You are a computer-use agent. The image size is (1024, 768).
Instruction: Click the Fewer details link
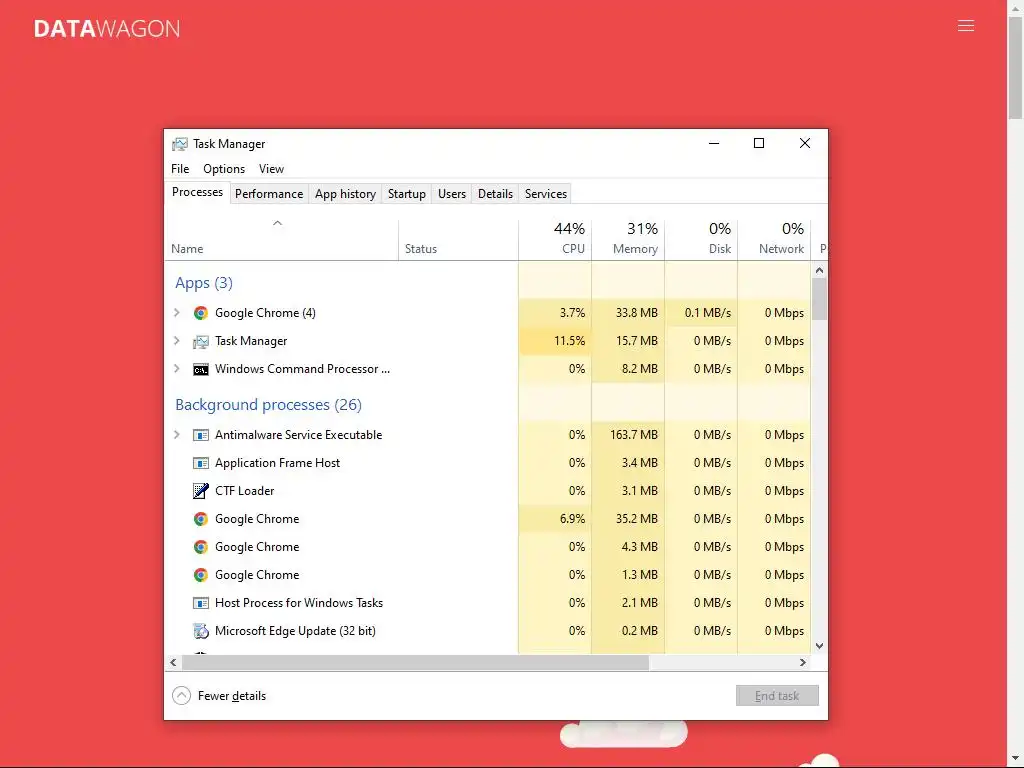coord(232,696)
